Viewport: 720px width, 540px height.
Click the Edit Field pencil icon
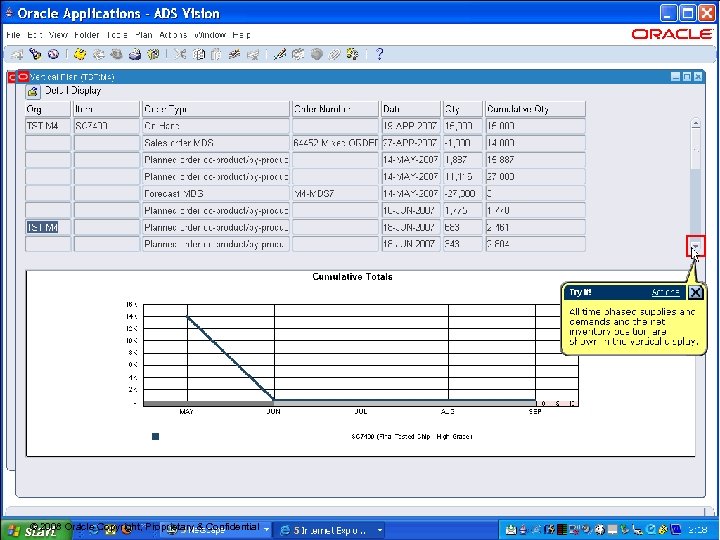pyautogui.click(x=279, y=55)
